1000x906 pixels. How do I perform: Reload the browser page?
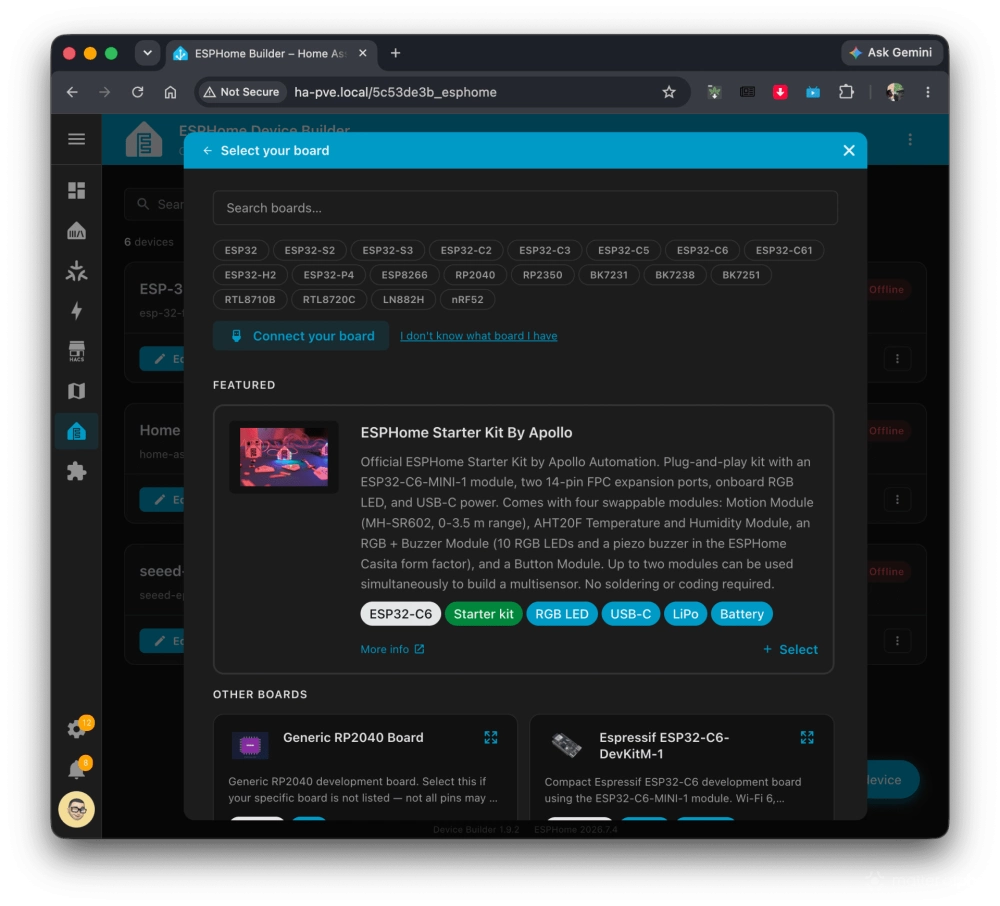137,92
